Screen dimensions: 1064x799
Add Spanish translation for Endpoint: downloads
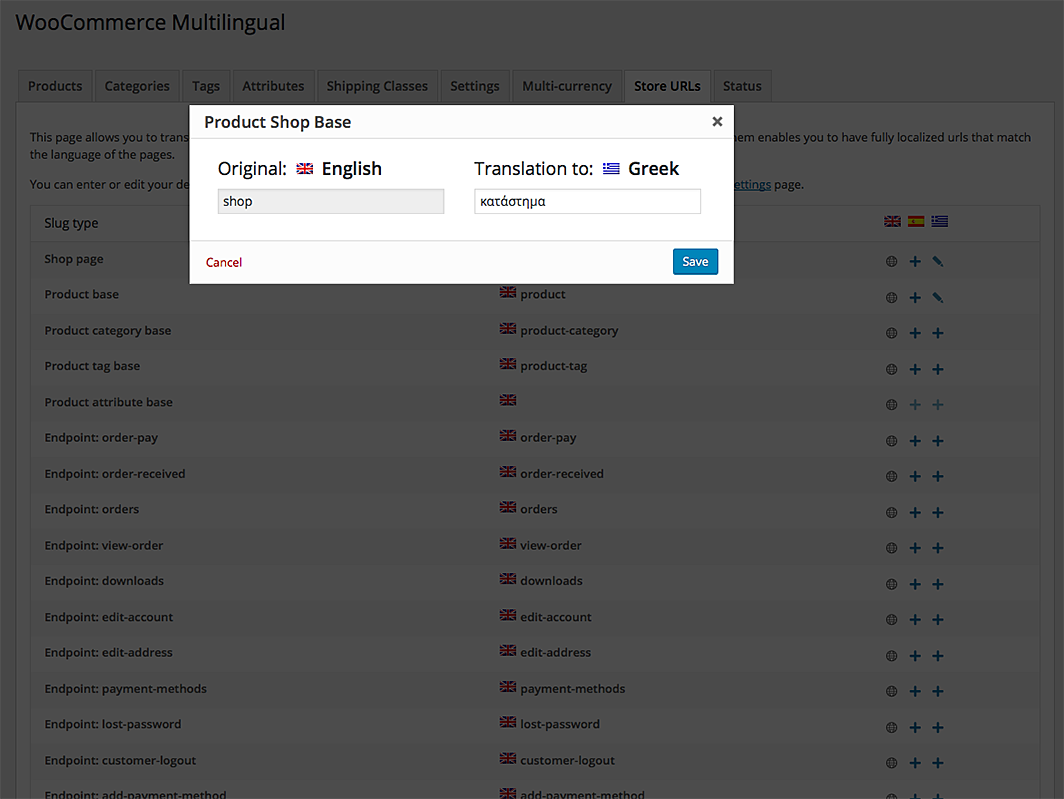pos(915,584)
